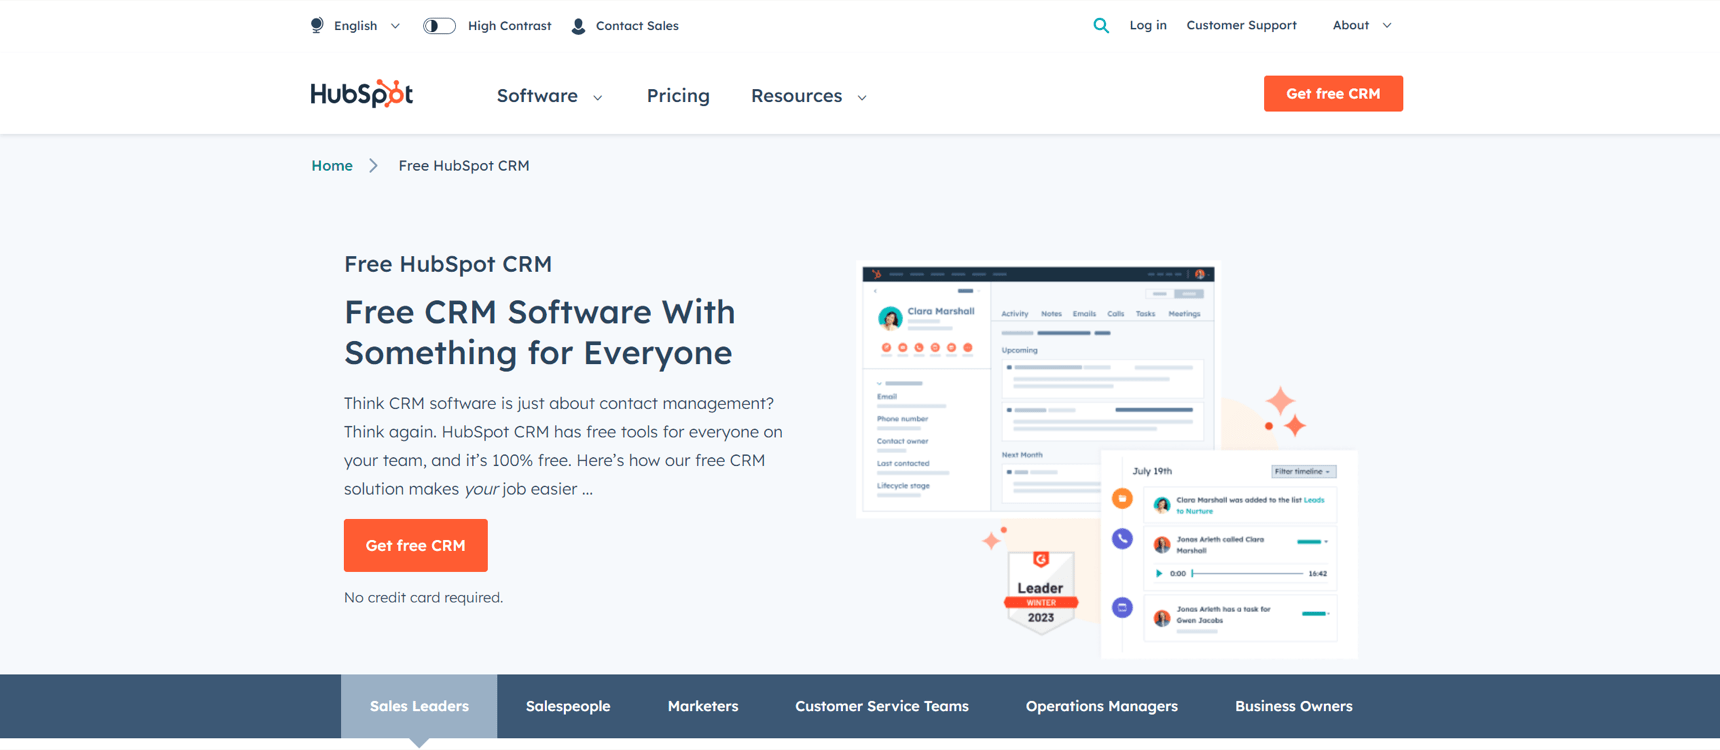
Task: Click the HubSpot logo
Action: pos(362,94)
